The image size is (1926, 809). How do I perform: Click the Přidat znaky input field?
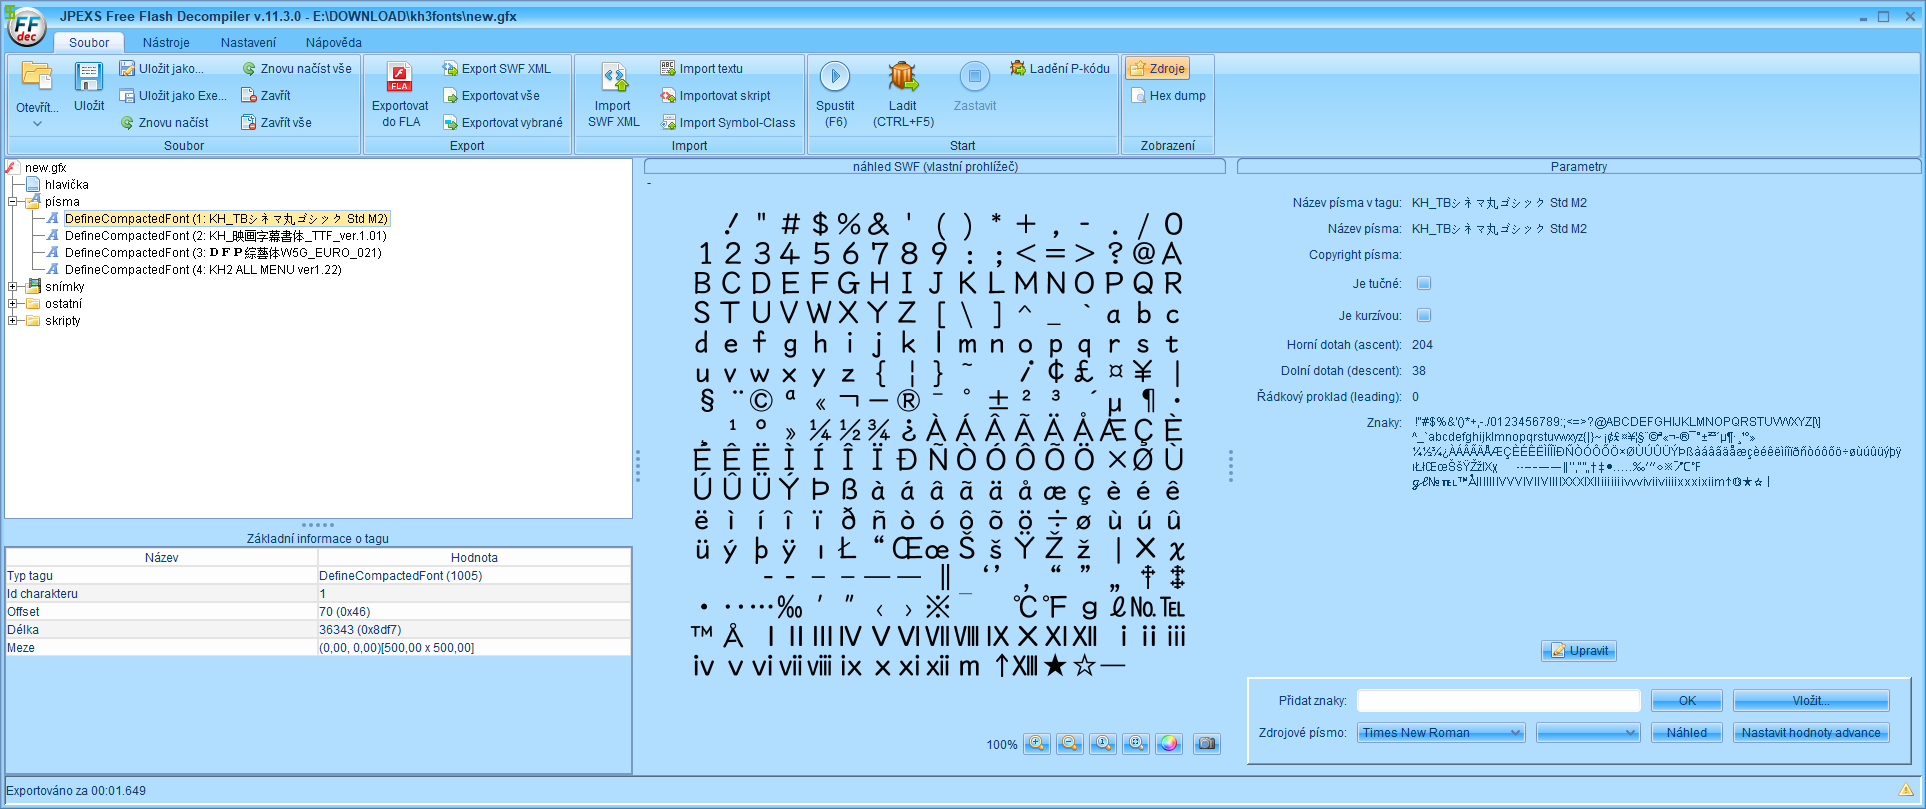[1498, 701]
